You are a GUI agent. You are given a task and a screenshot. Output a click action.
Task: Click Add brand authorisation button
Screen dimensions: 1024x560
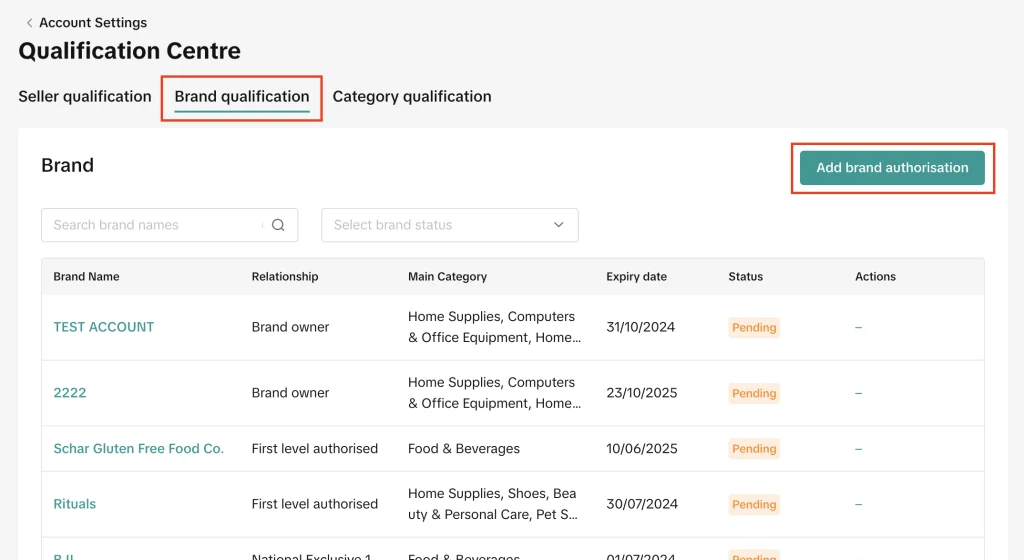892,168
